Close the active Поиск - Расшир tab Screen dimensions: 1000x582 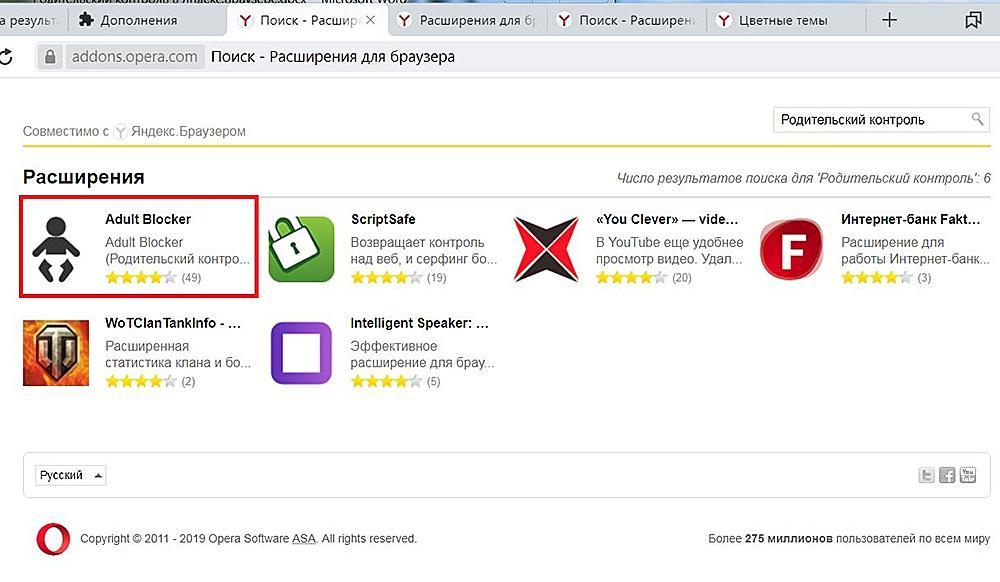(x=371, y=20)
